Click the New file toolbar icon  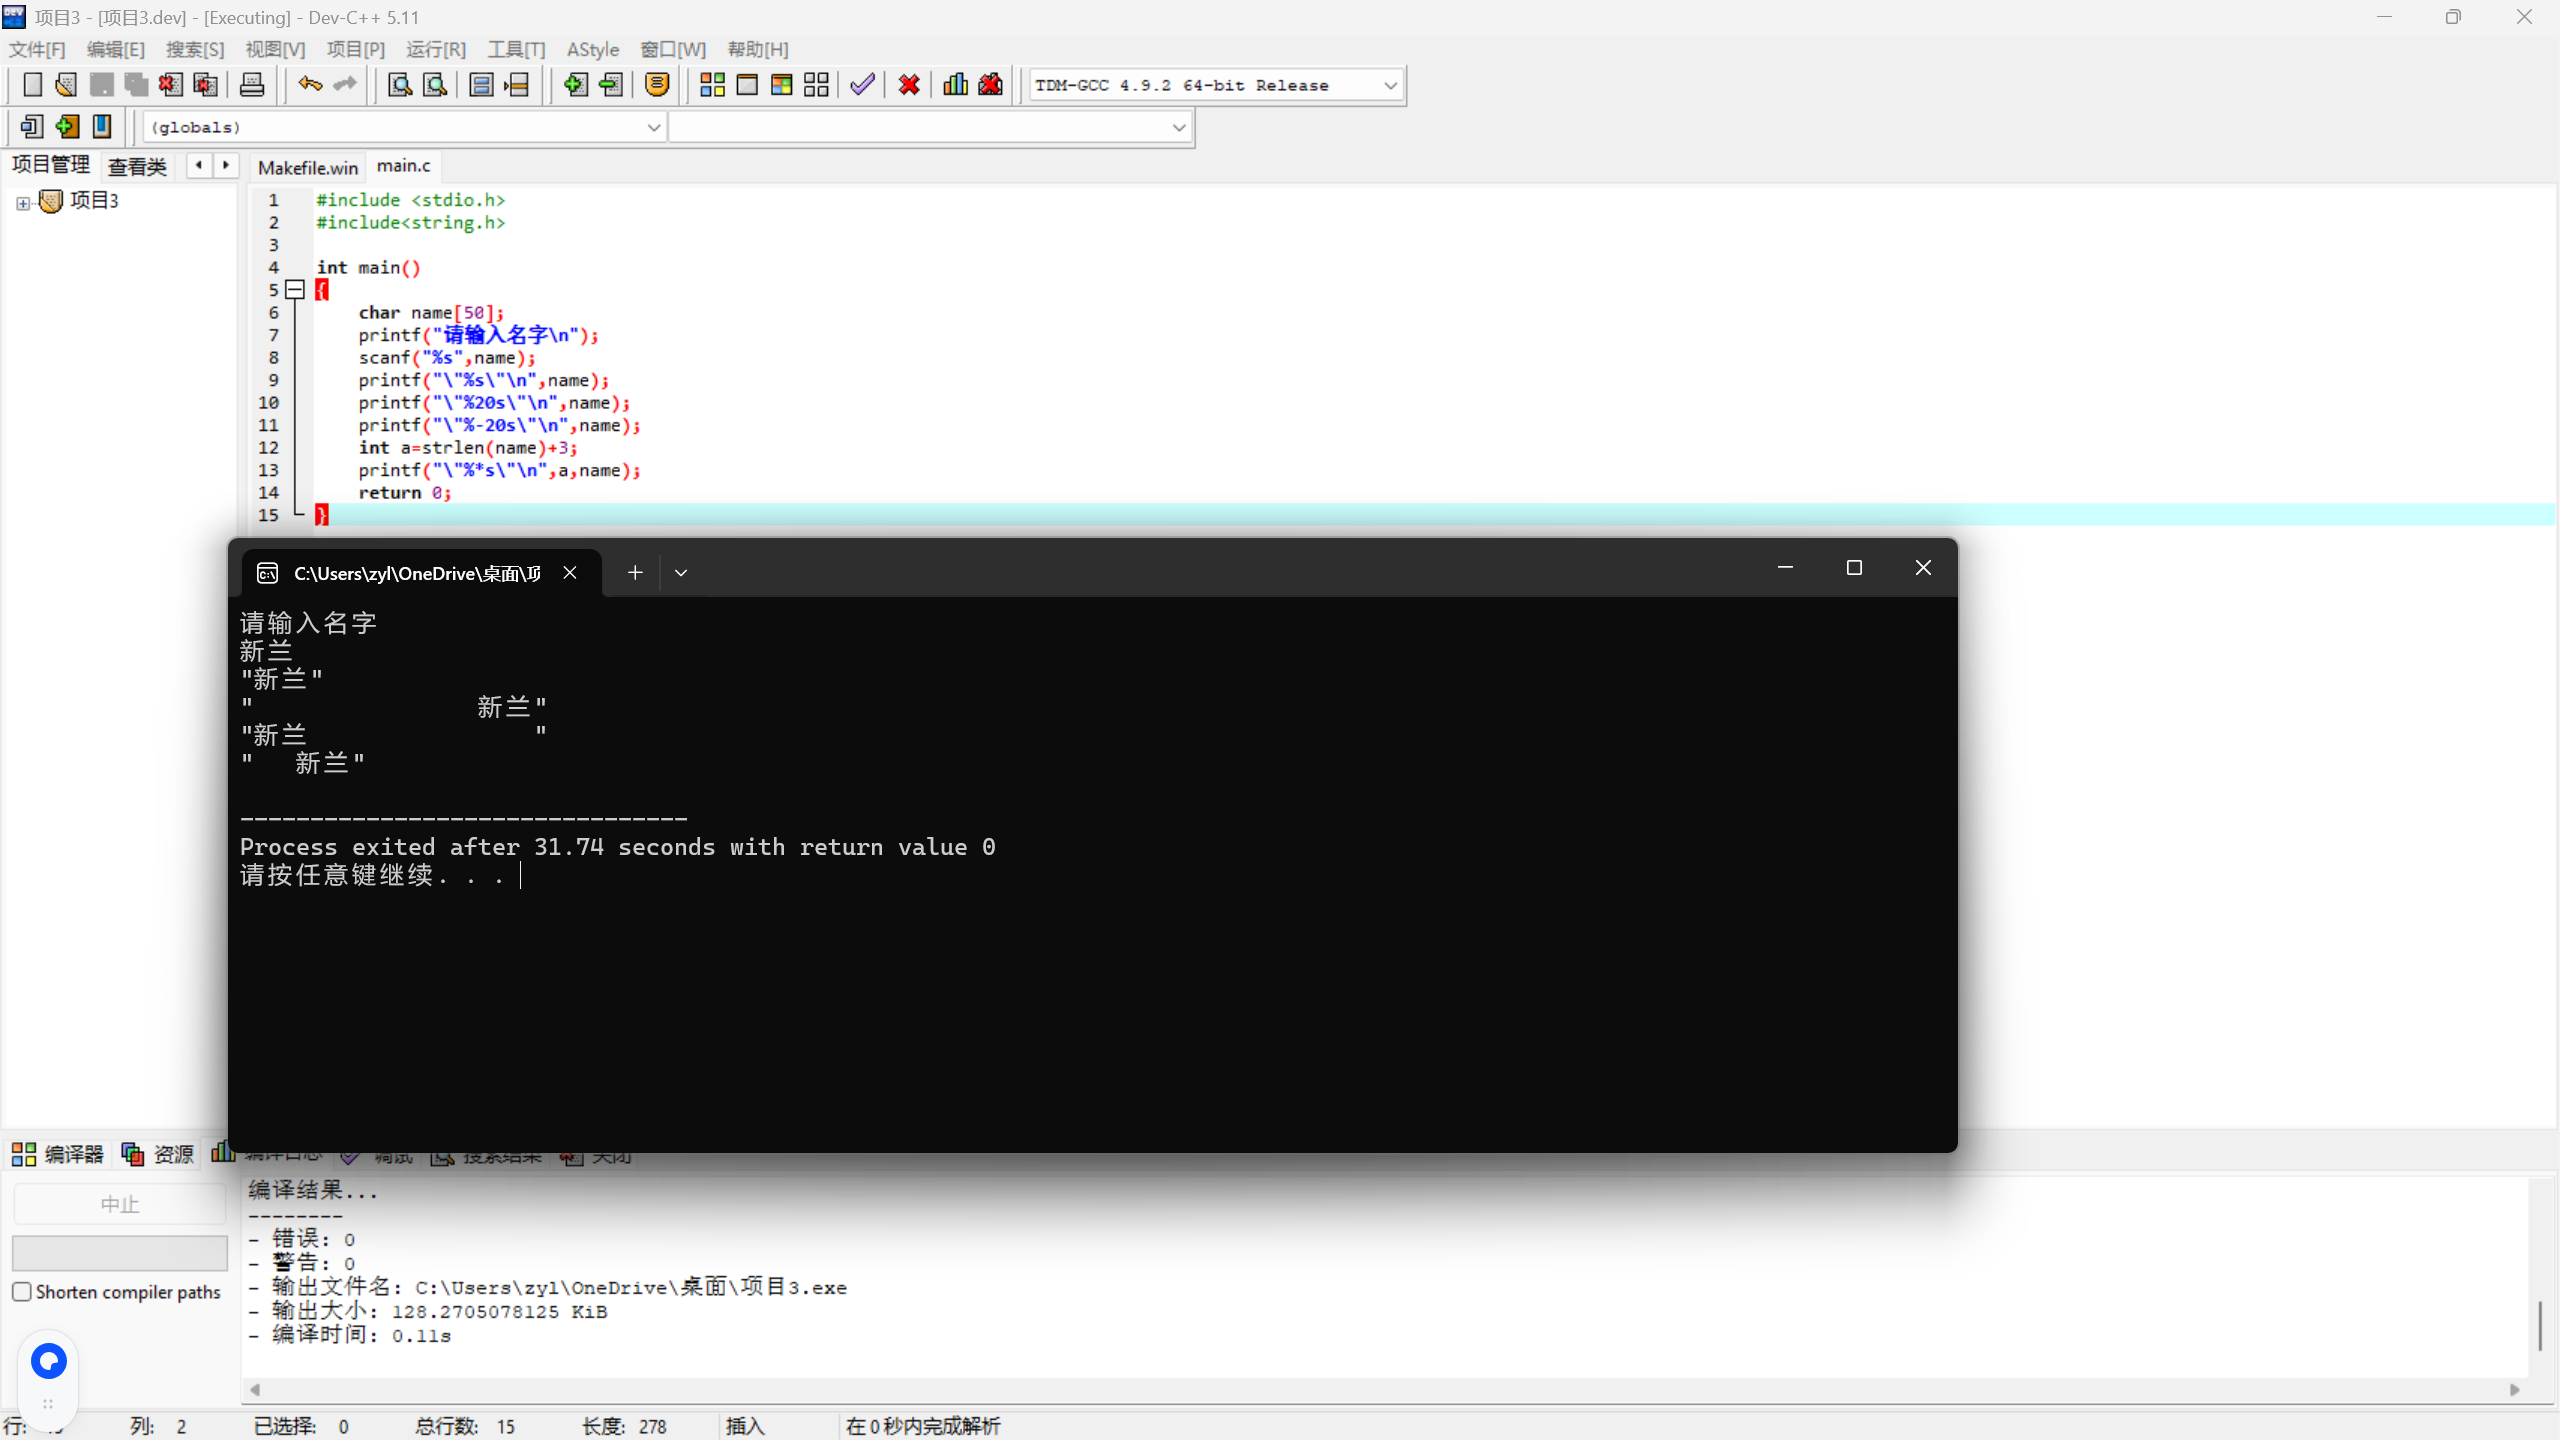pos(32,85)
